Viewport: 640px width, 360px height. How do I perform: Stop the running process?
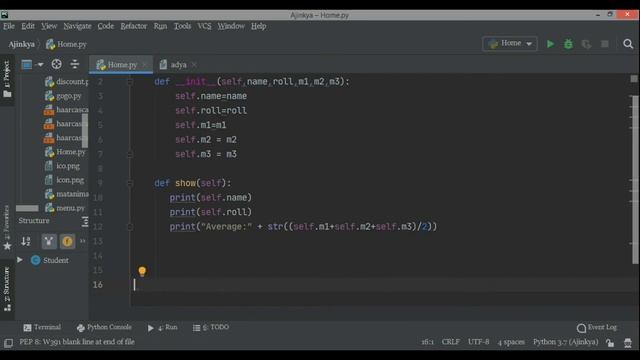tap(604, 44)
